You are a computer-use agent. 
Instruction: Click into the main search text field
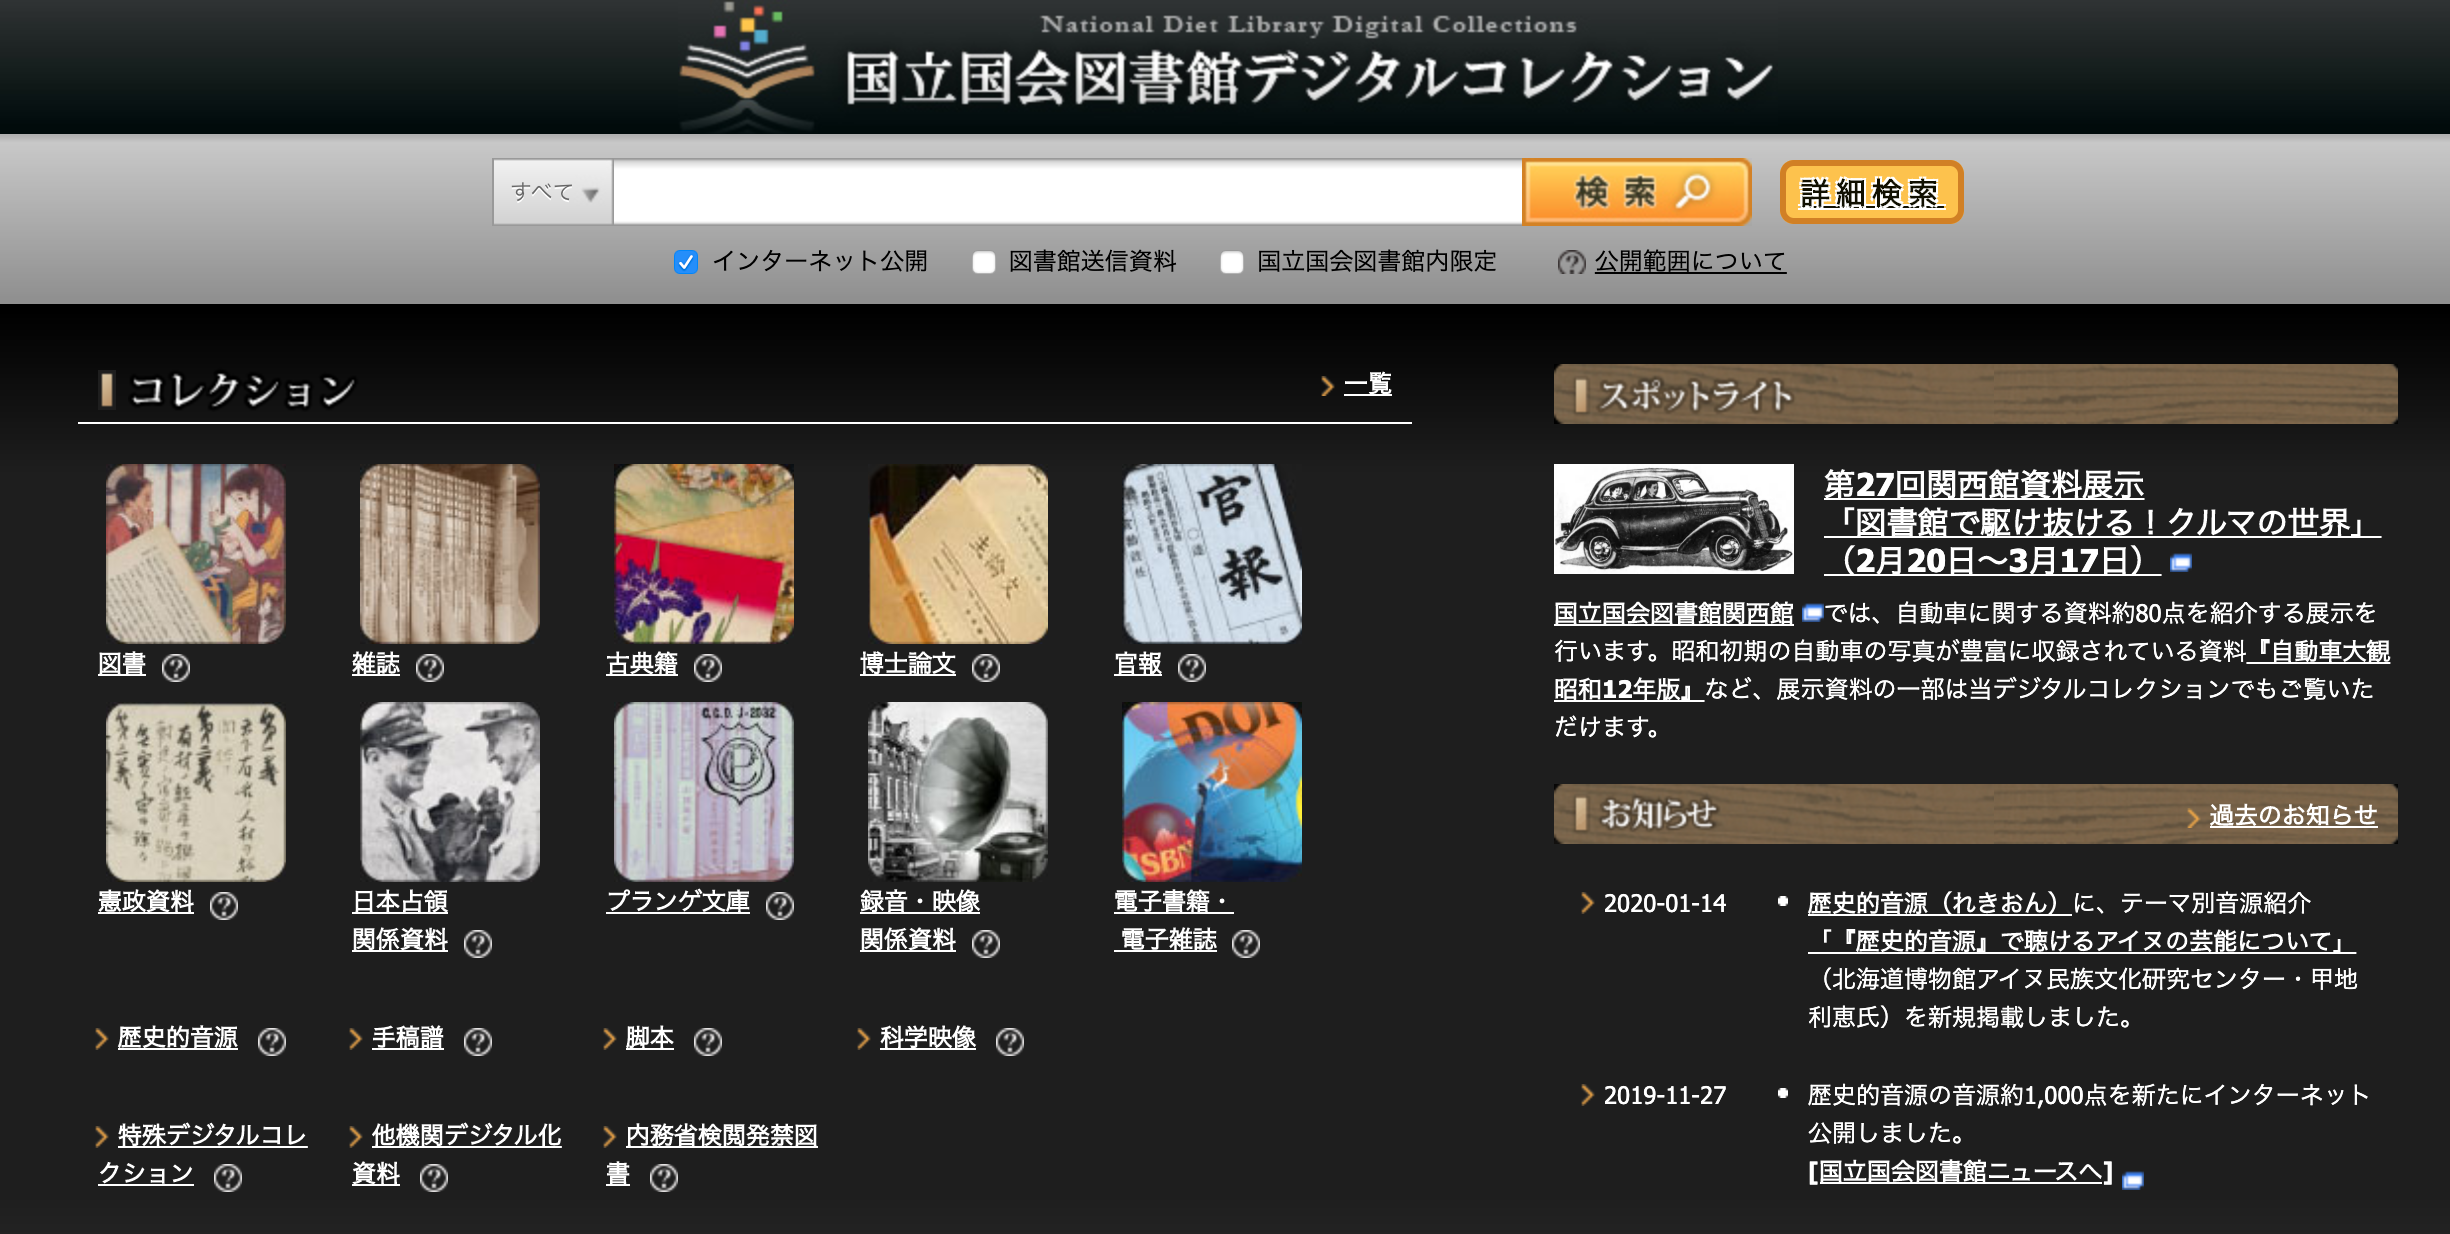pos(1067,192)
